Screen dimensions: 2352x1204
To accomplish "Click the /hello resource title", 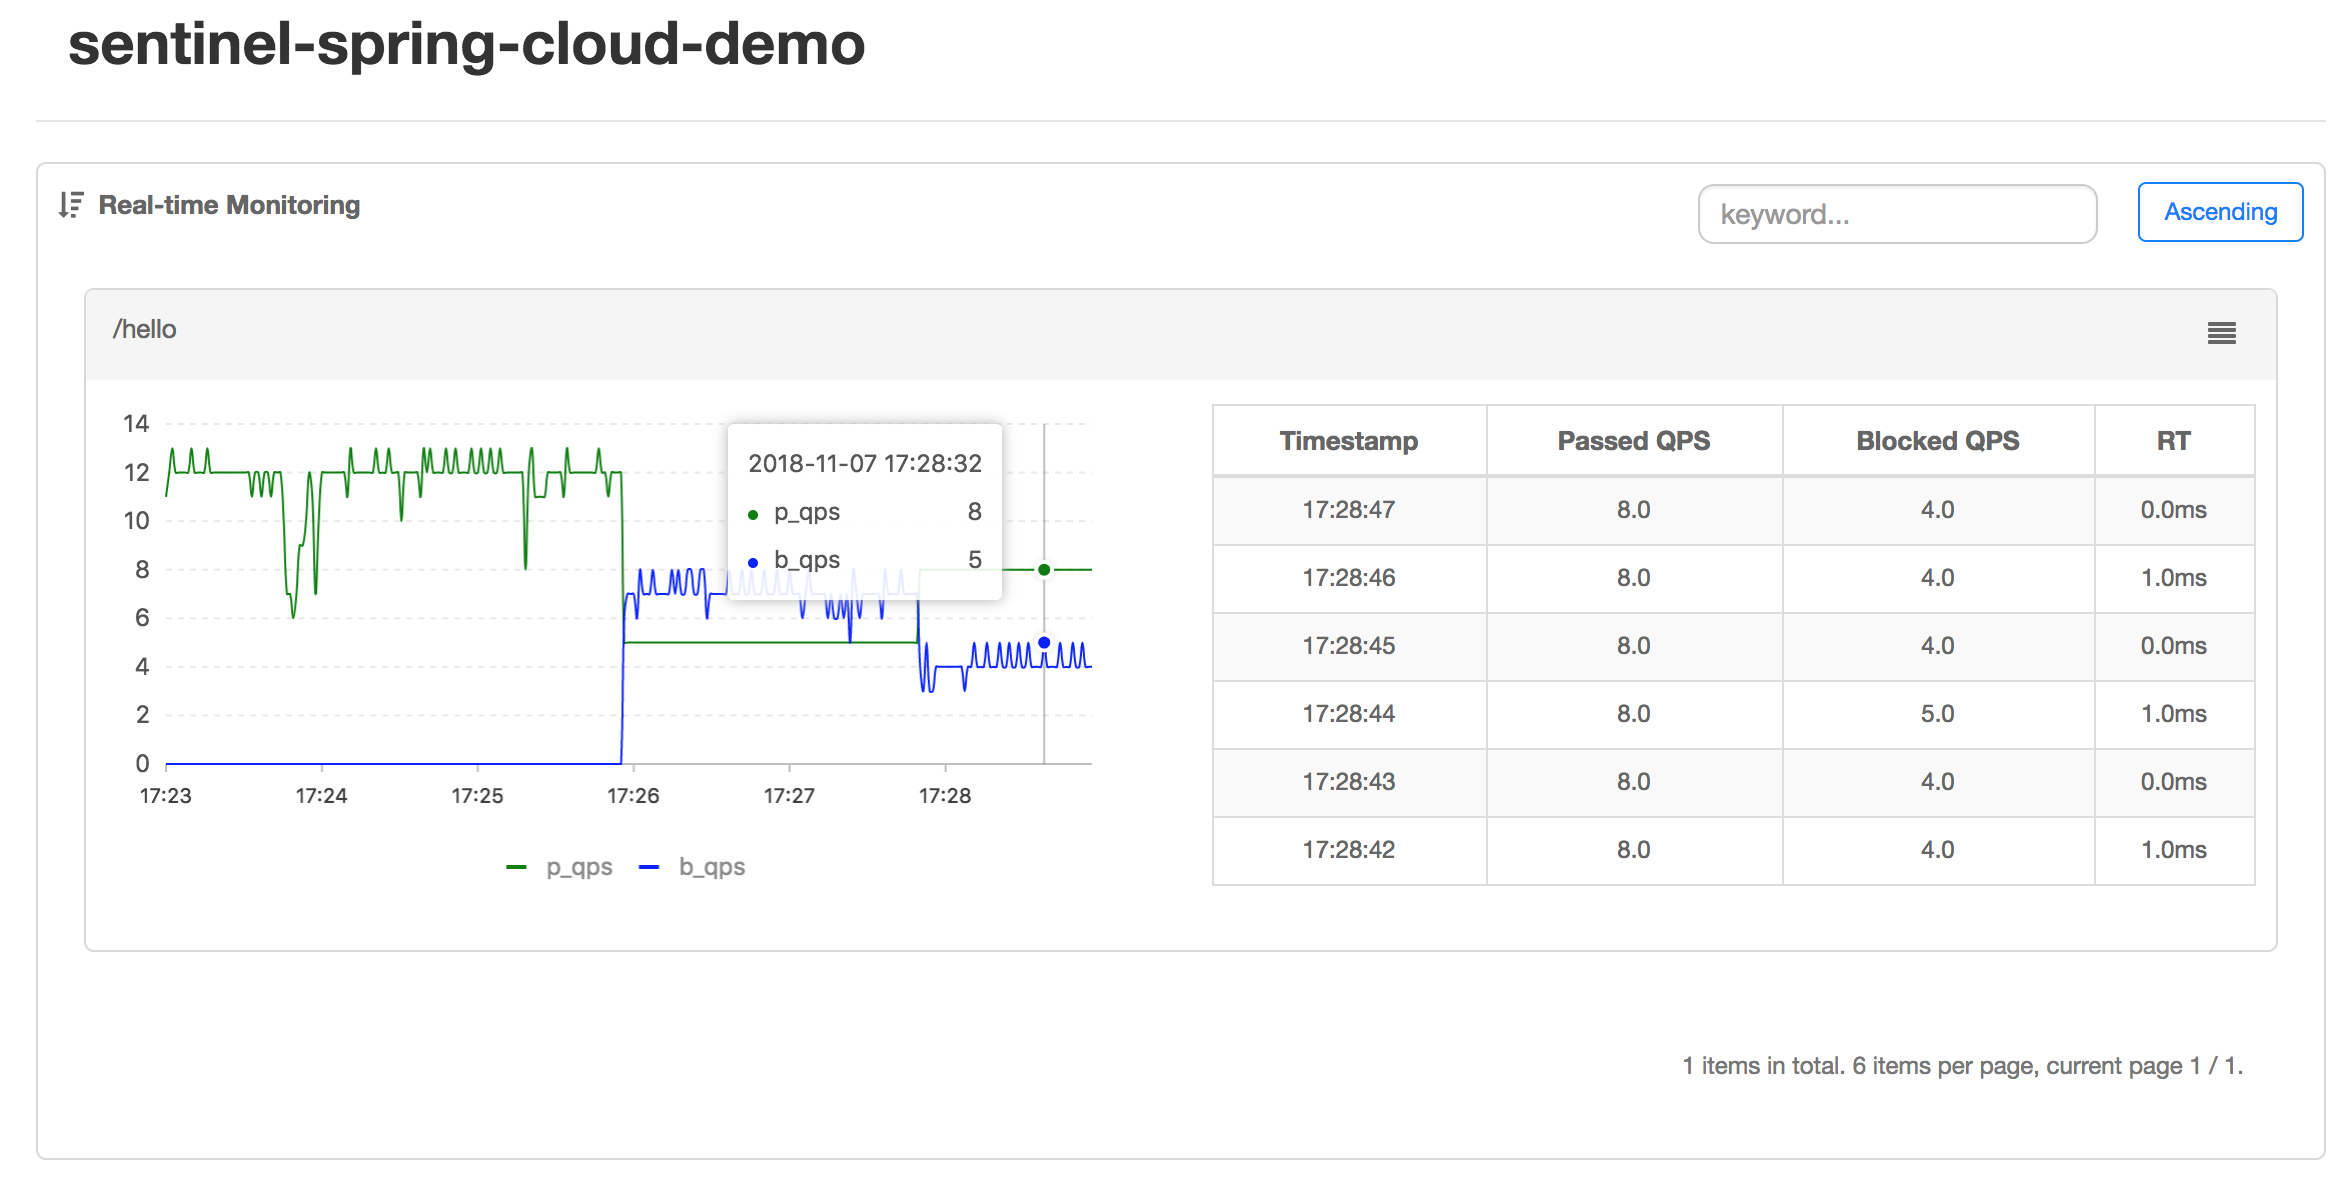I will pyautogui.click(x=144, y=330).
